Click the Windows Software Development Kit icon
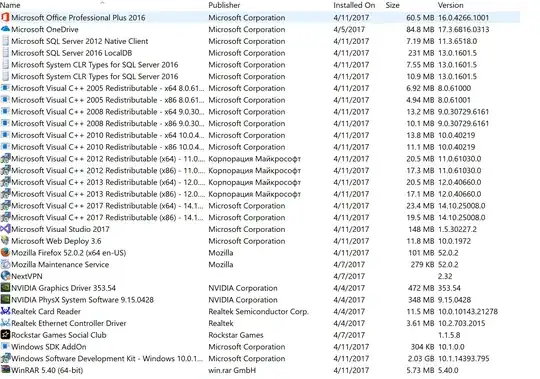The image size is (540, 379). point(5,358)
